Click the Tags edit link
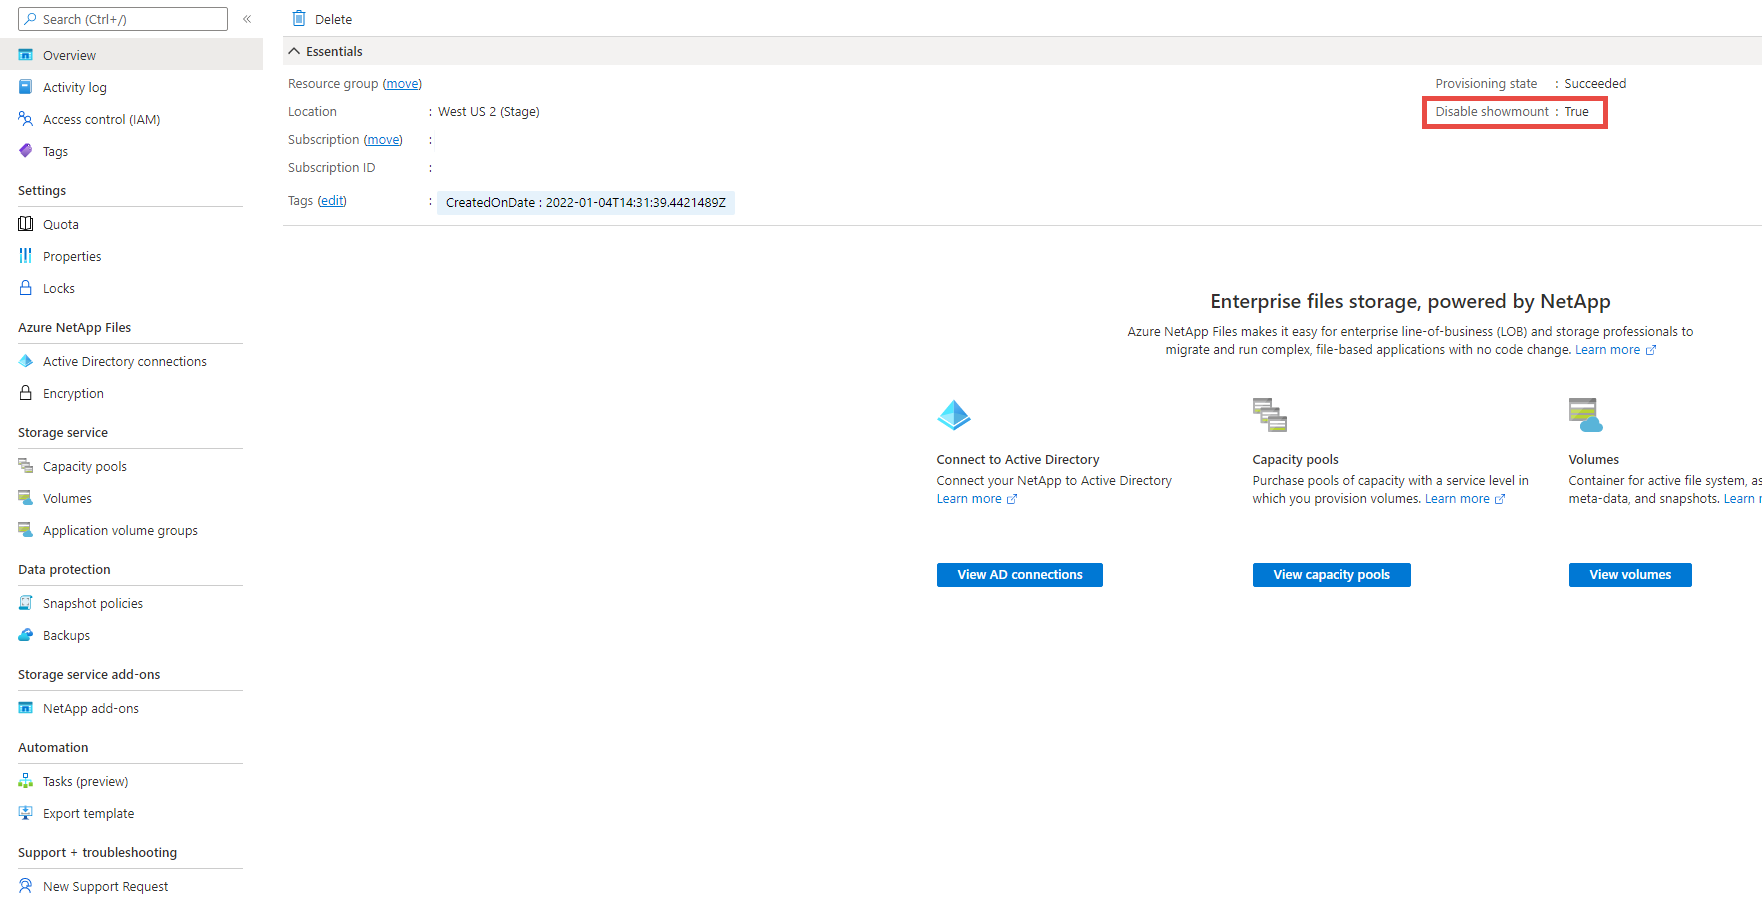Image resolution: width=1764 pixels, height=905 pixels. coord(332,201)
